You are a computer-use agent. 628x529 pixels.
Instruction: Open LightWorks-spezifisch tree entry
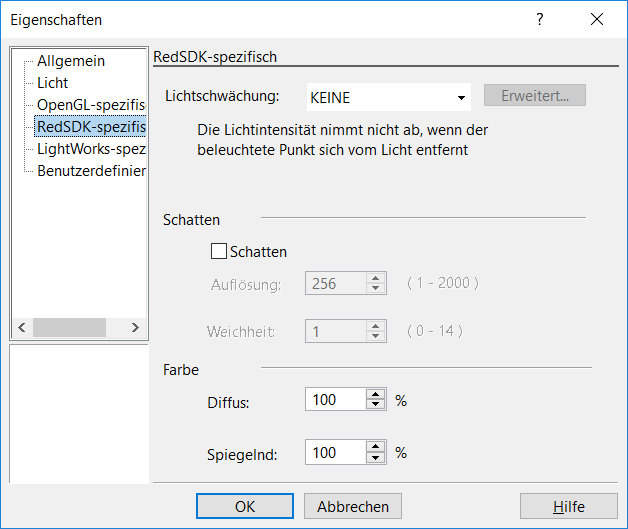(x=91, y=149)
